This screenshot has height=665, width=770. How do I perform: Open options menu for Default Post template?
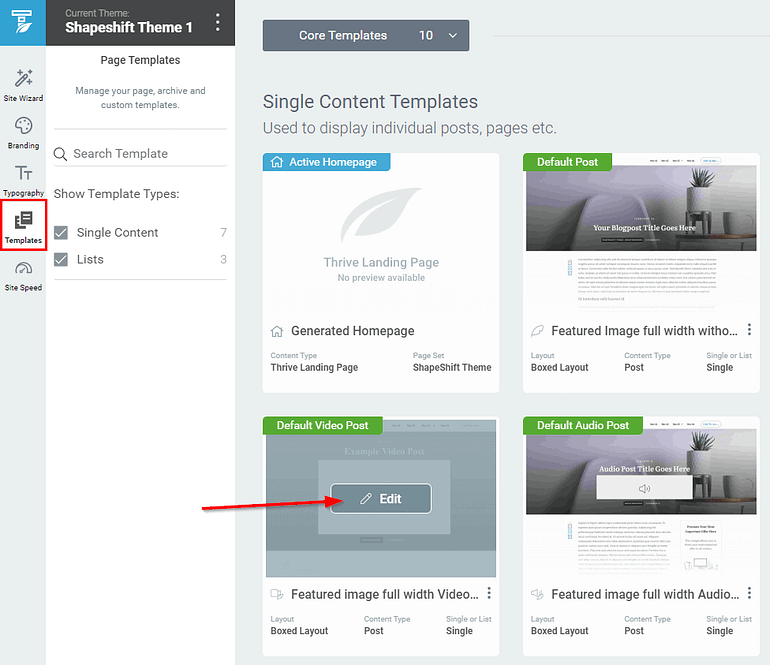[750, 330]
